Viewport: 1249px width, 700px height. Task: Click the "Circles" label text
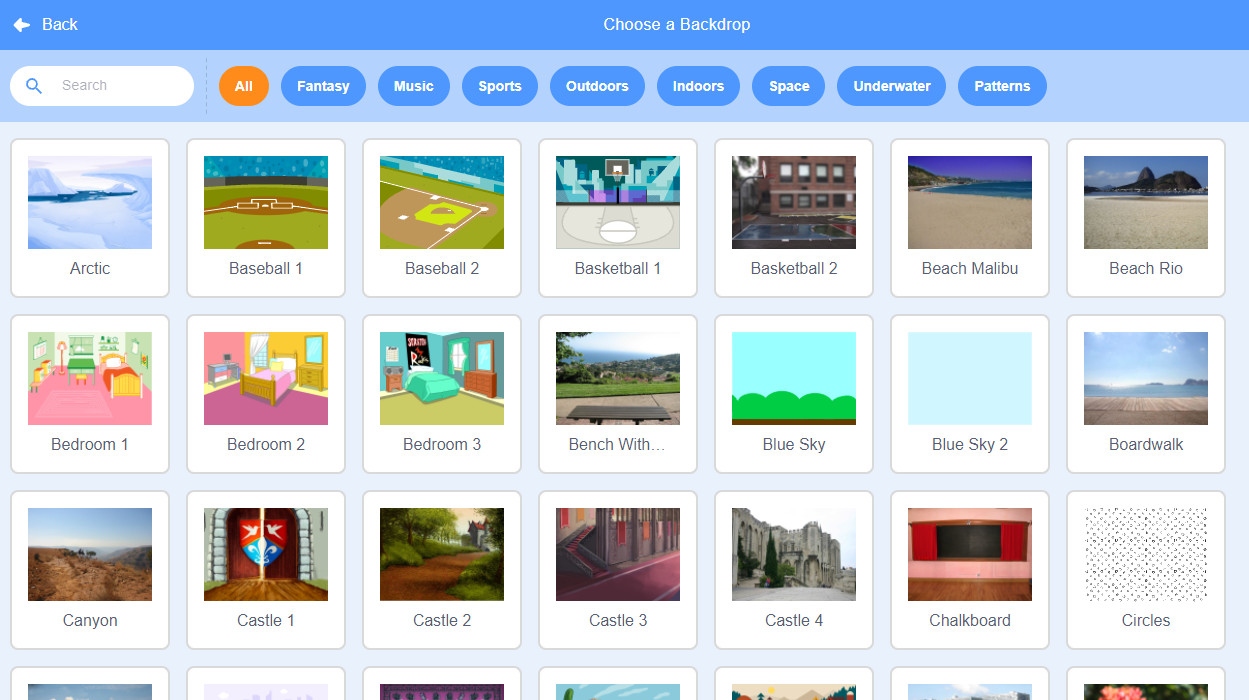pyautogui.click(x=1146, y=621)
